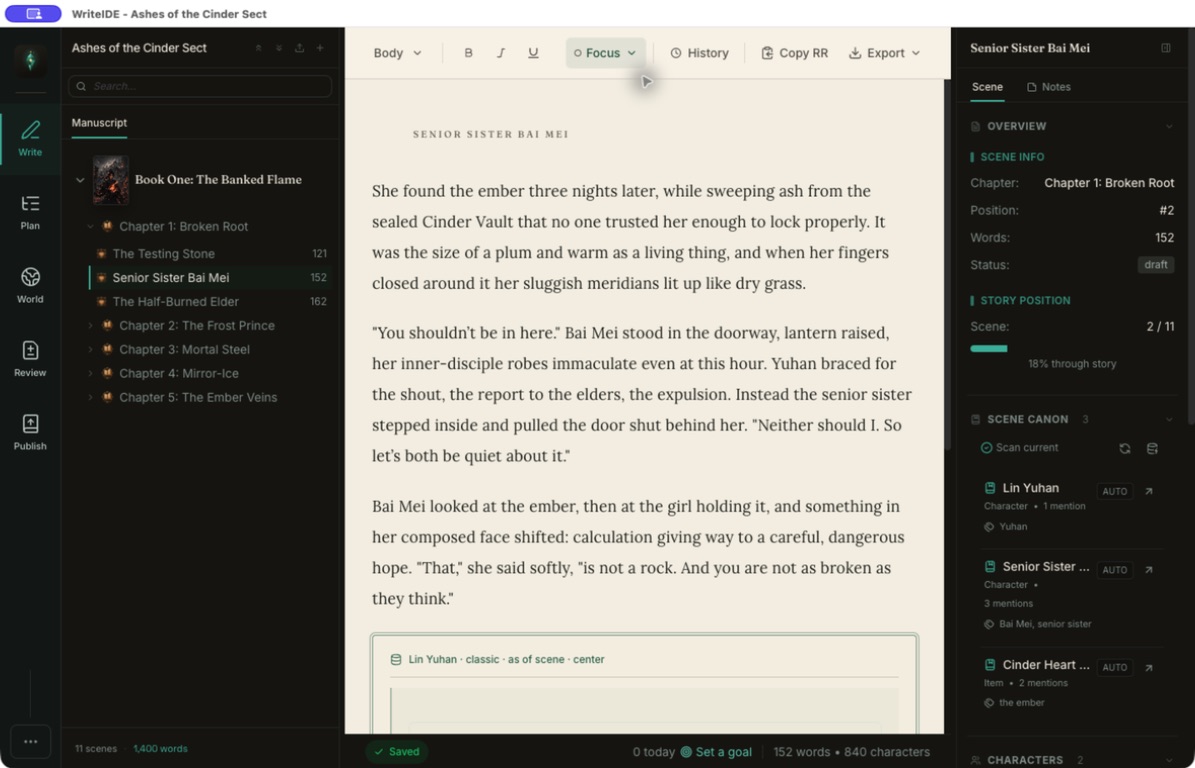Click Copy RR button
Viewport: 1195px width, 768px height.
[x=794, y=53]
